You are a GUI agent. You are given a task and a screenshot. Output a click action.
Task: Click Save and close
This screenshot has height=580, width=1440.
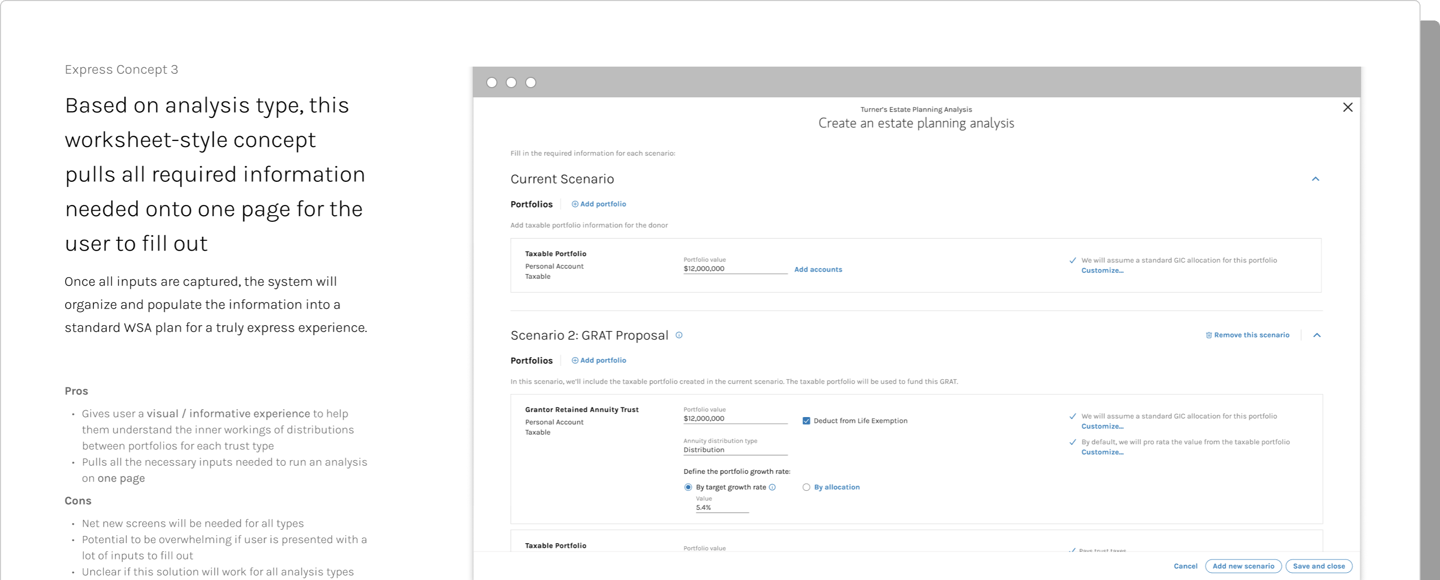[x=1319, y=565]
